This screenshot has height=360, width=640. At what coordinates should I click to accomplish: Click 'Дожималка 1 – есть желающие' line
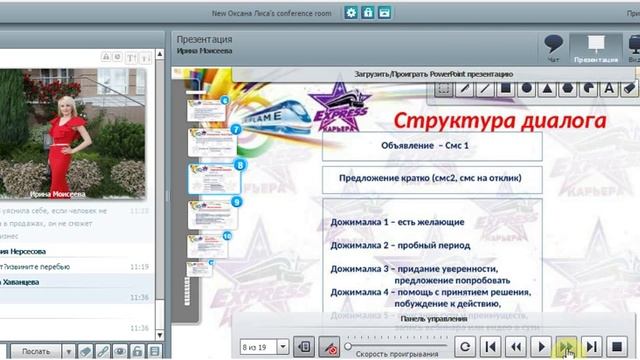pos(397,222)
